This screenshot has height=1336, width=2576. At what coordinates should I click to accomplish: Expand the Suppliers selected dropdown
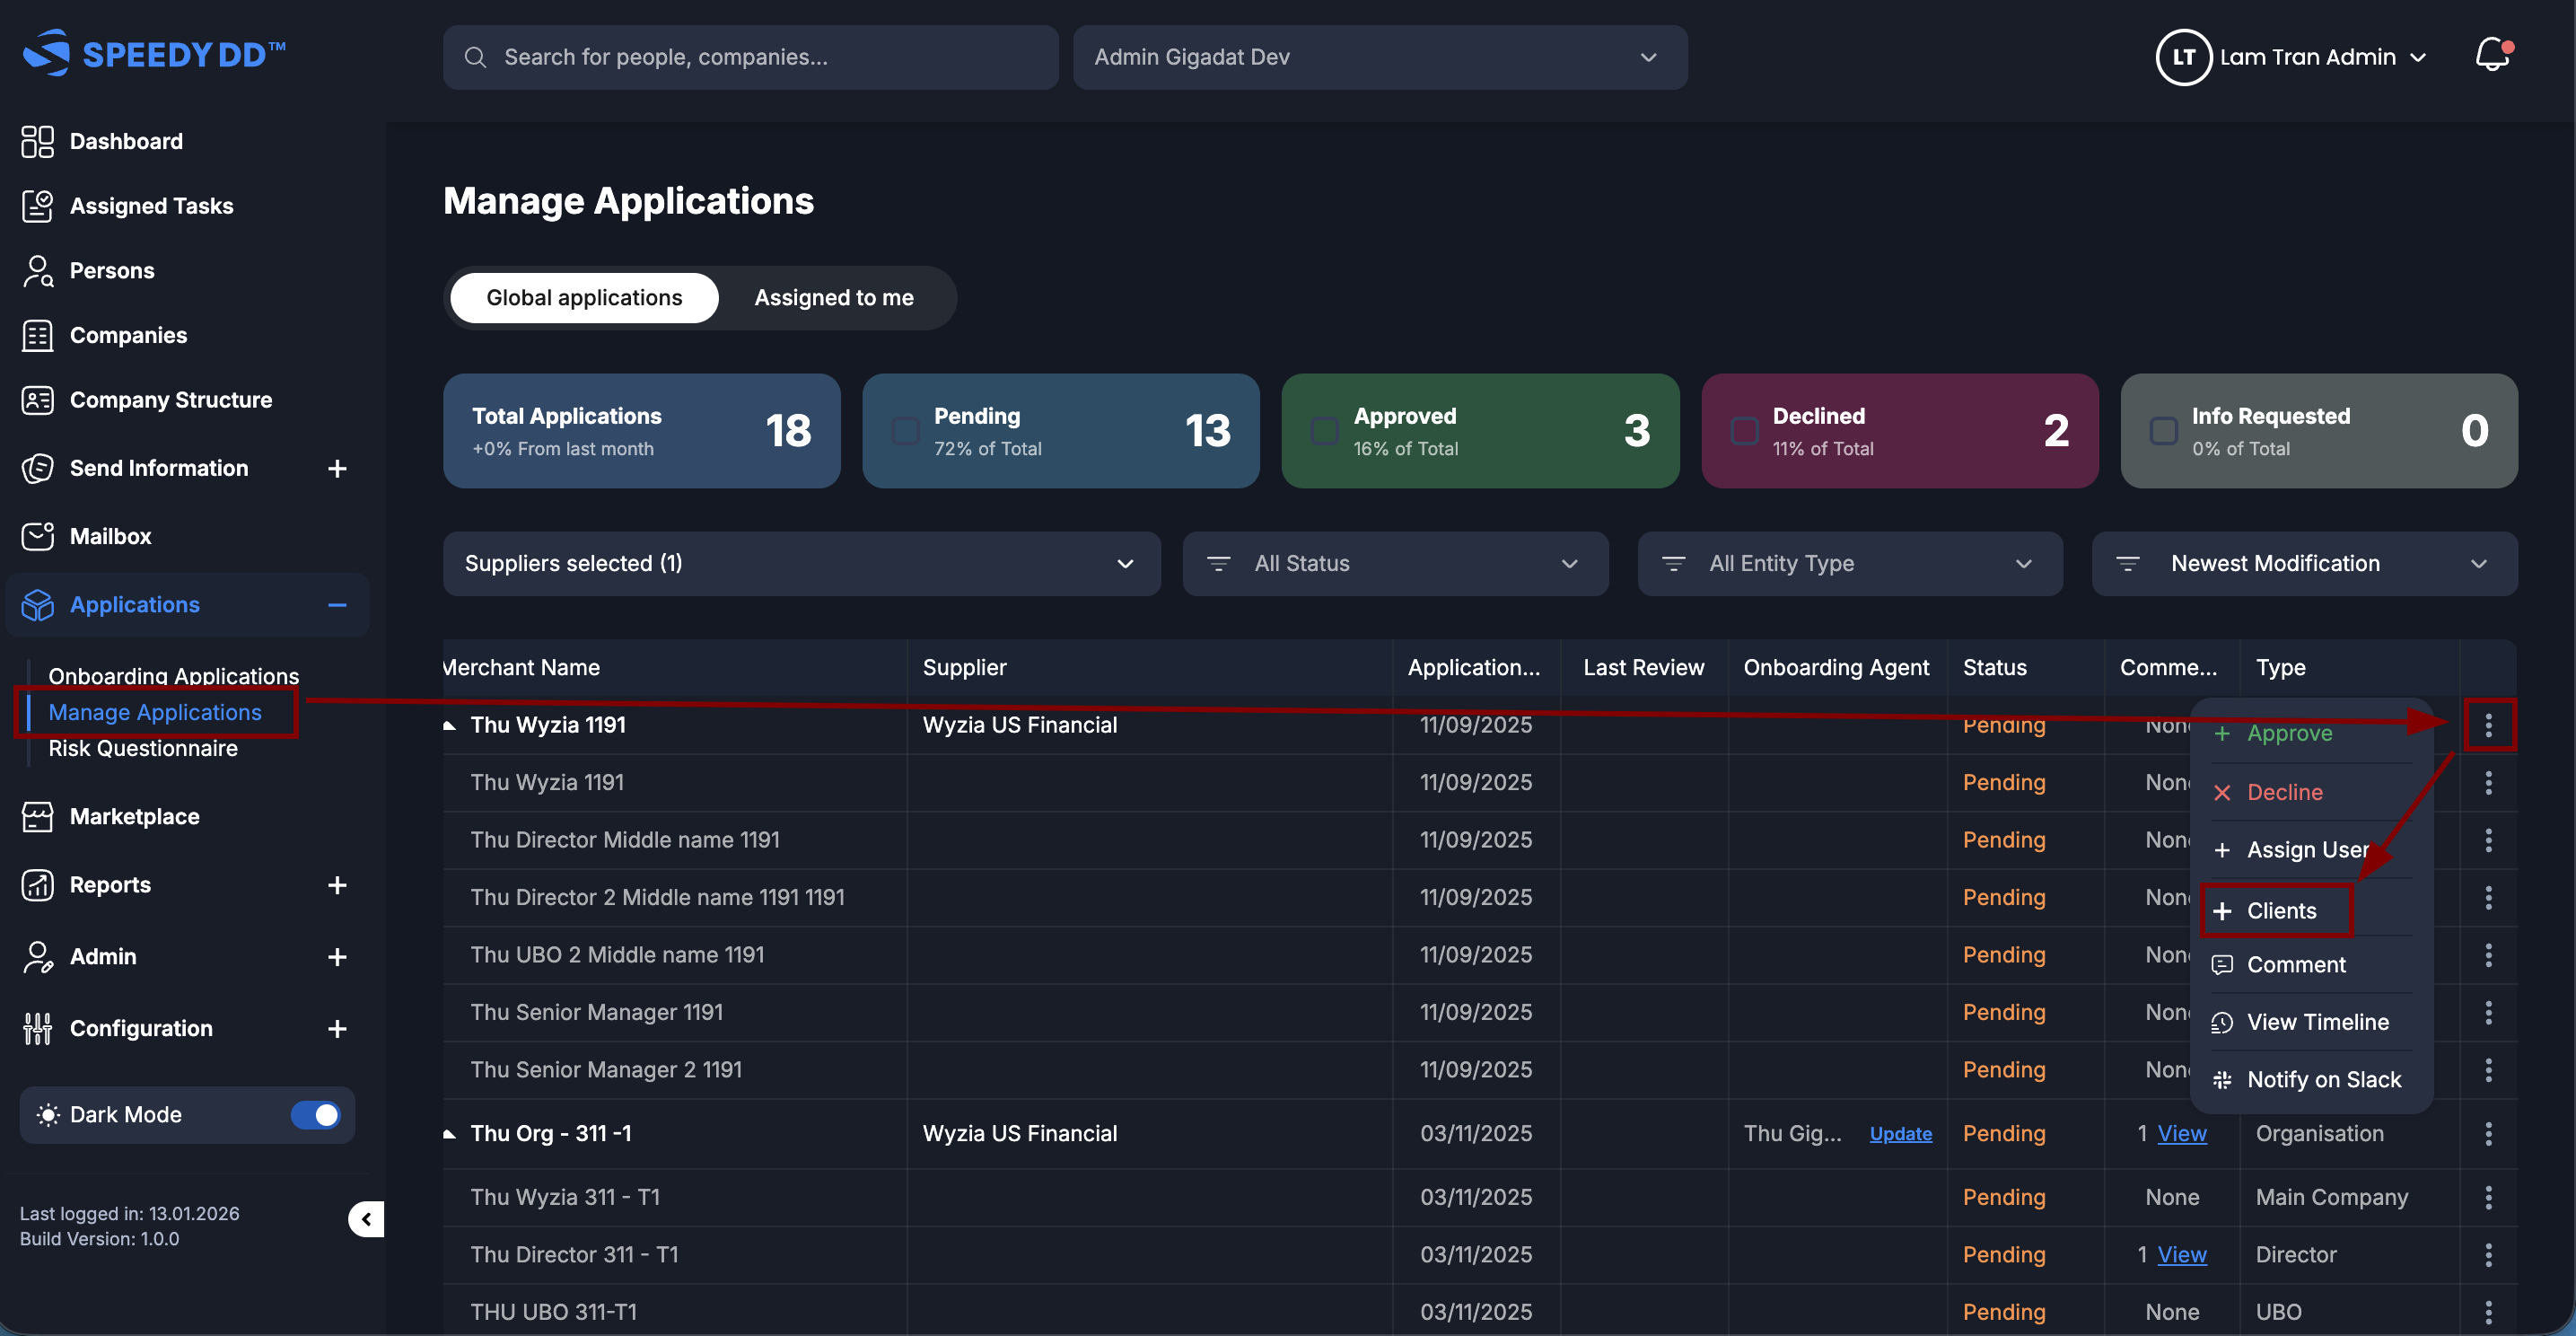pyautogui.click(x=801, y=563)
